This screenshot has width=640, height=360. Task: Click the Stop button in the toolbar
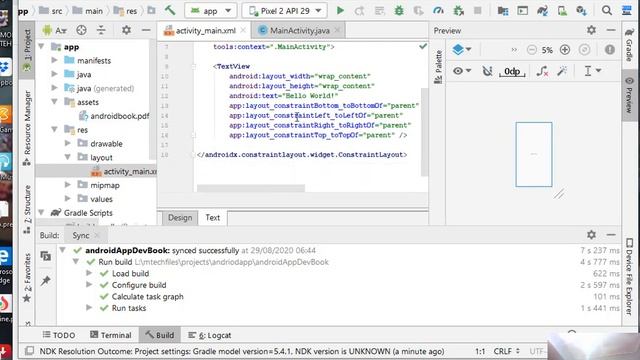tap(477, 11)
